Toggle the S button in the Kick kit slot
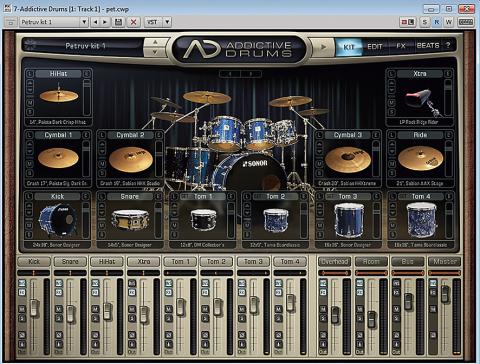 click(x=29, y=235)
